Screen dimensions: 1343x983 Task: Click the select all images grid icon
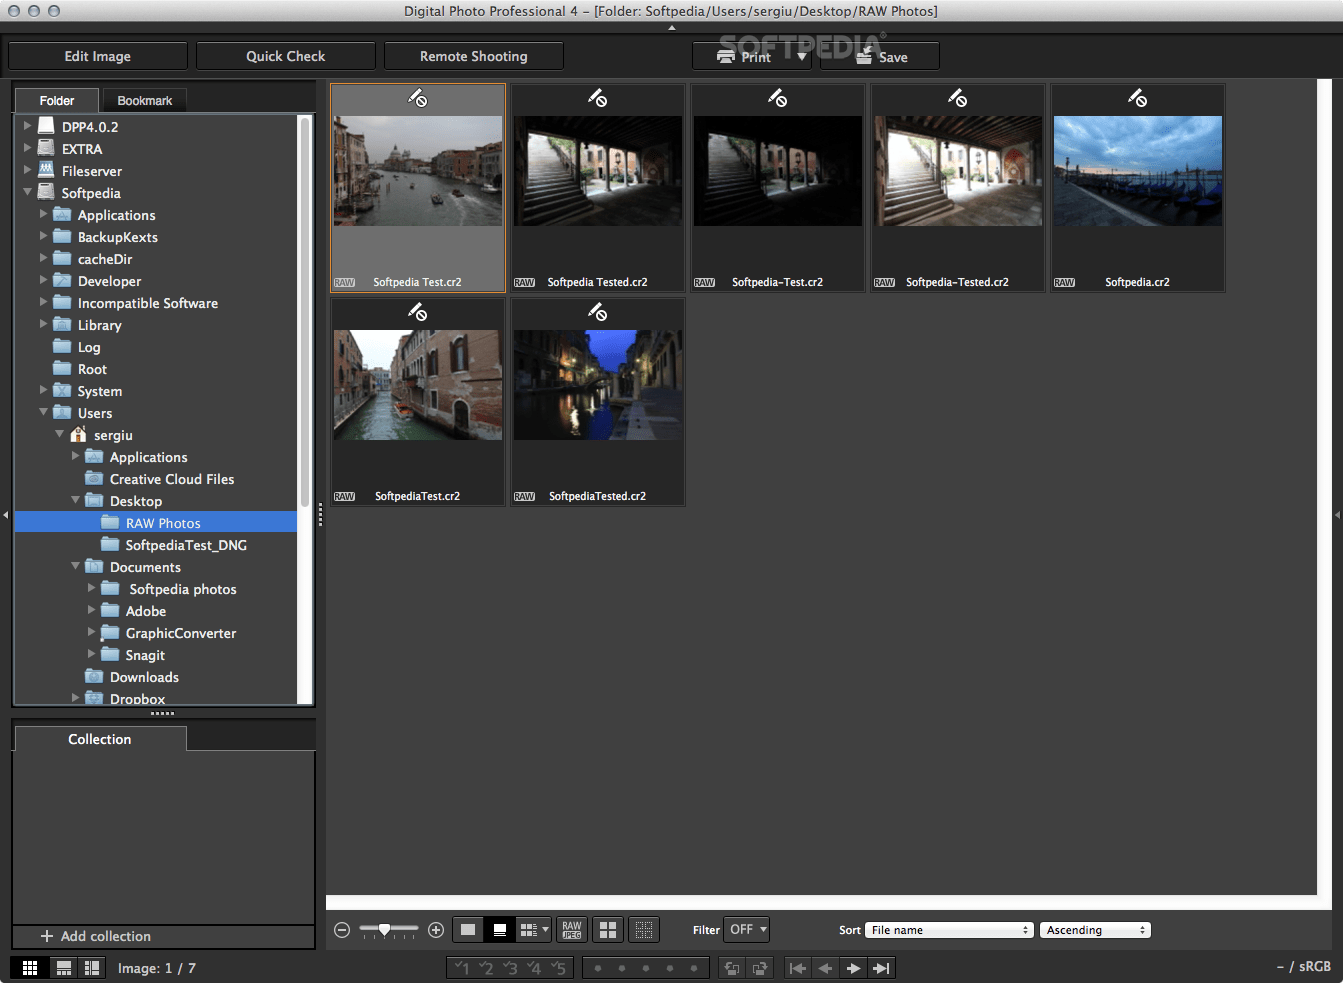point(608,930)
